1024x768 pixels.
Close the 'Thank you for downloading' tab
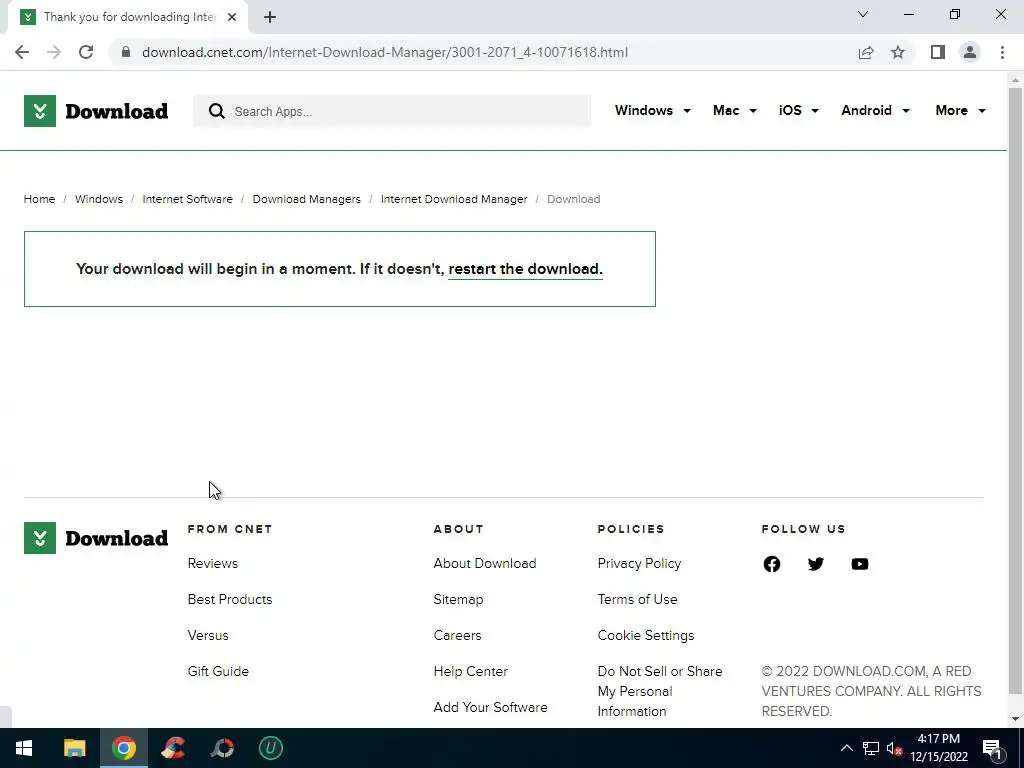(x=232, y=17)
